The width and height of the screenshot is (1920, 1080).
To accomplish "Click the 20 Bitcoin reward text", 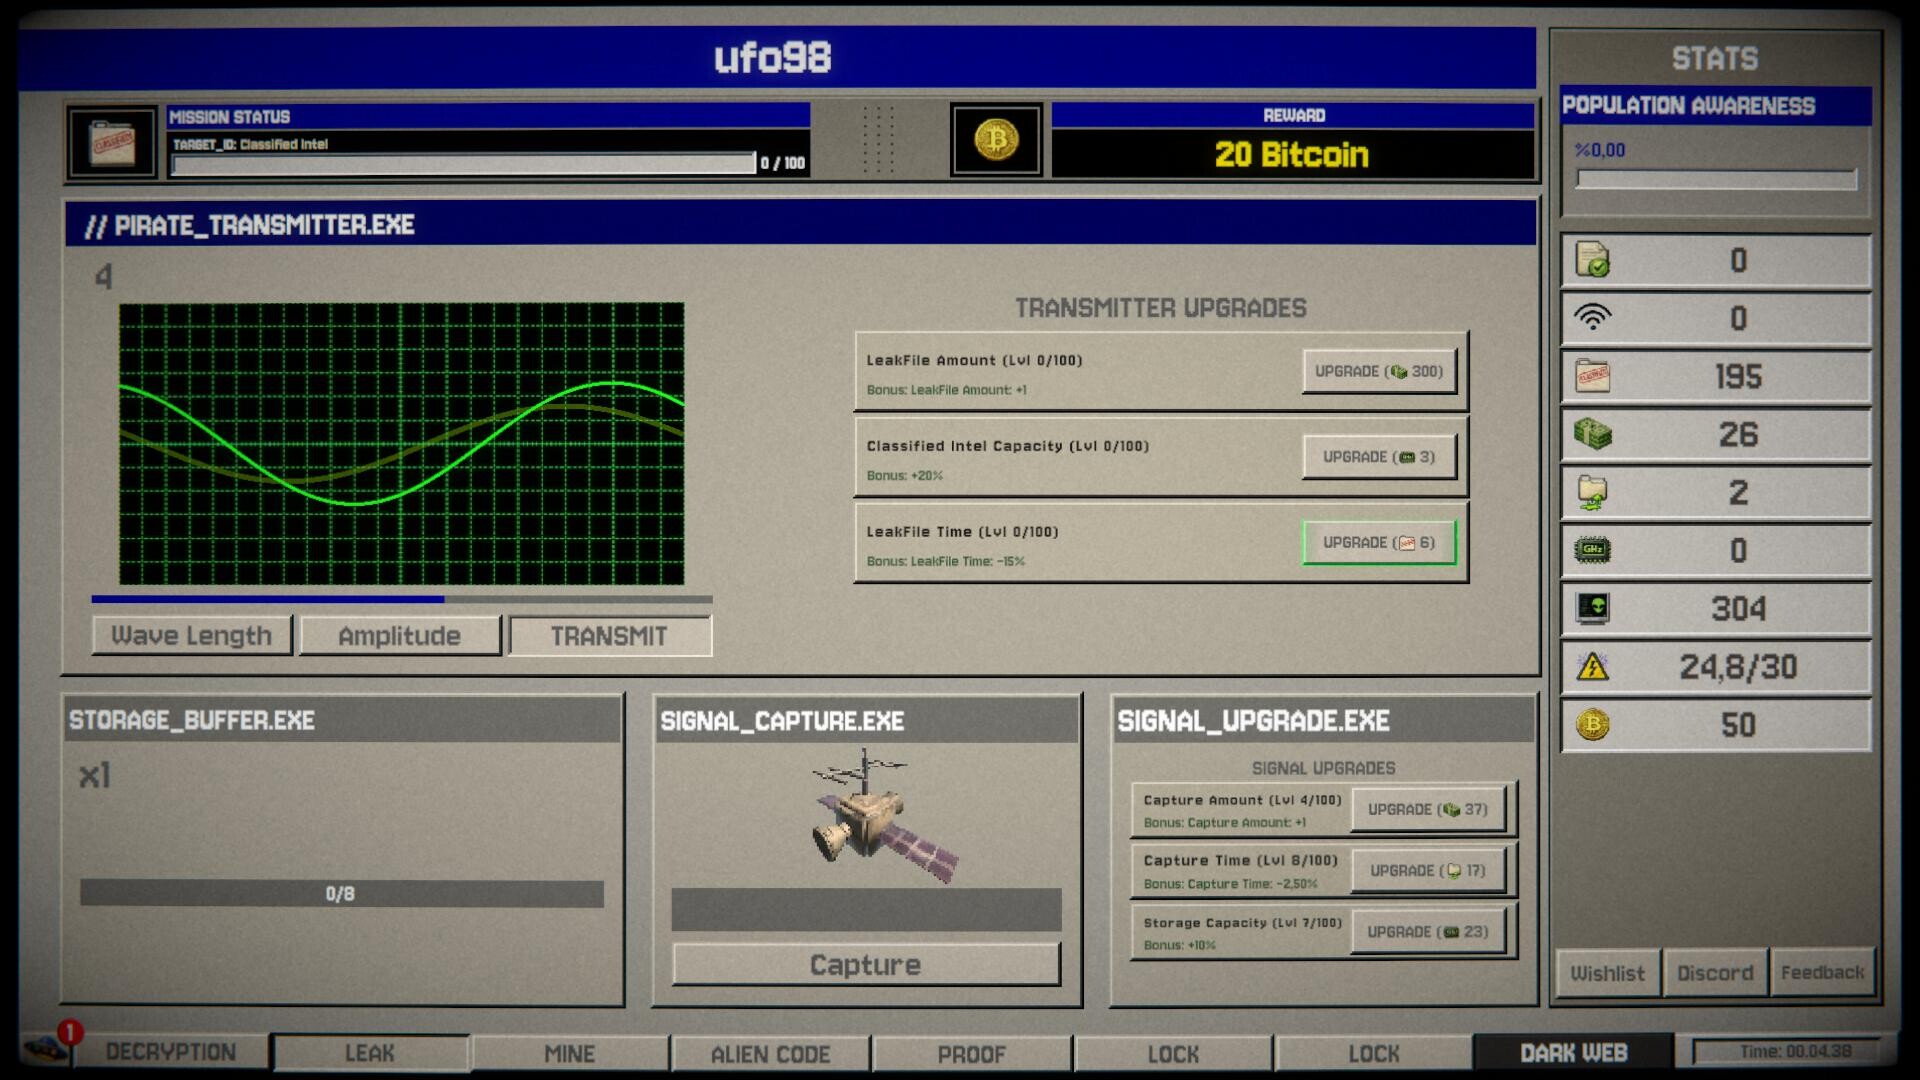I will (1291, 155).
